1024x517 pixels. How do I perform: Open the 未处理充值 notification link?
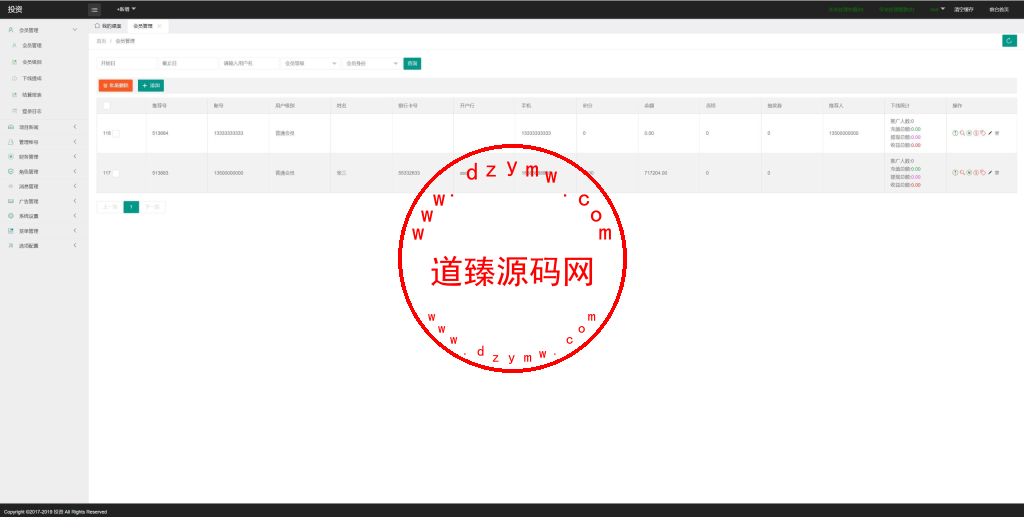coord(846,10)
